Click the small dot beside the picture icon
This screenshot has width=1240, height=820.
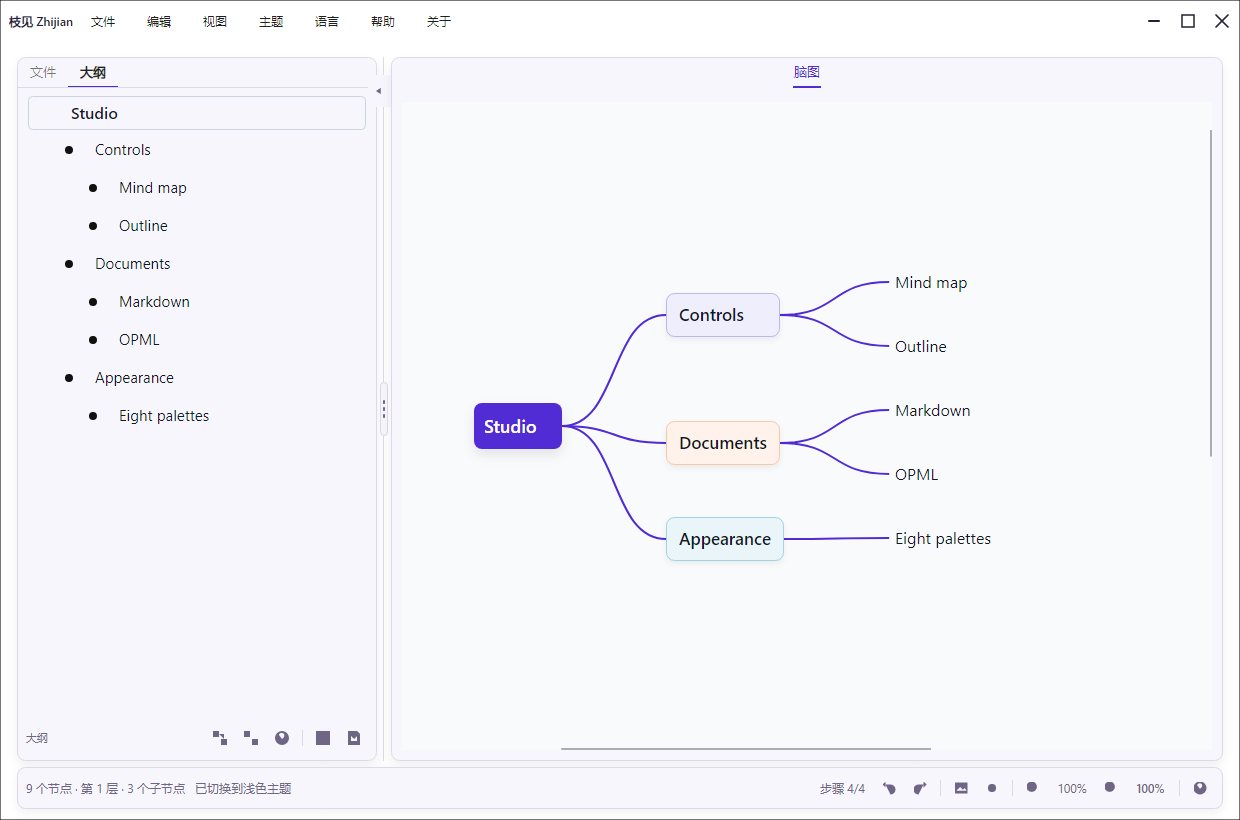[x=992, y=788]
